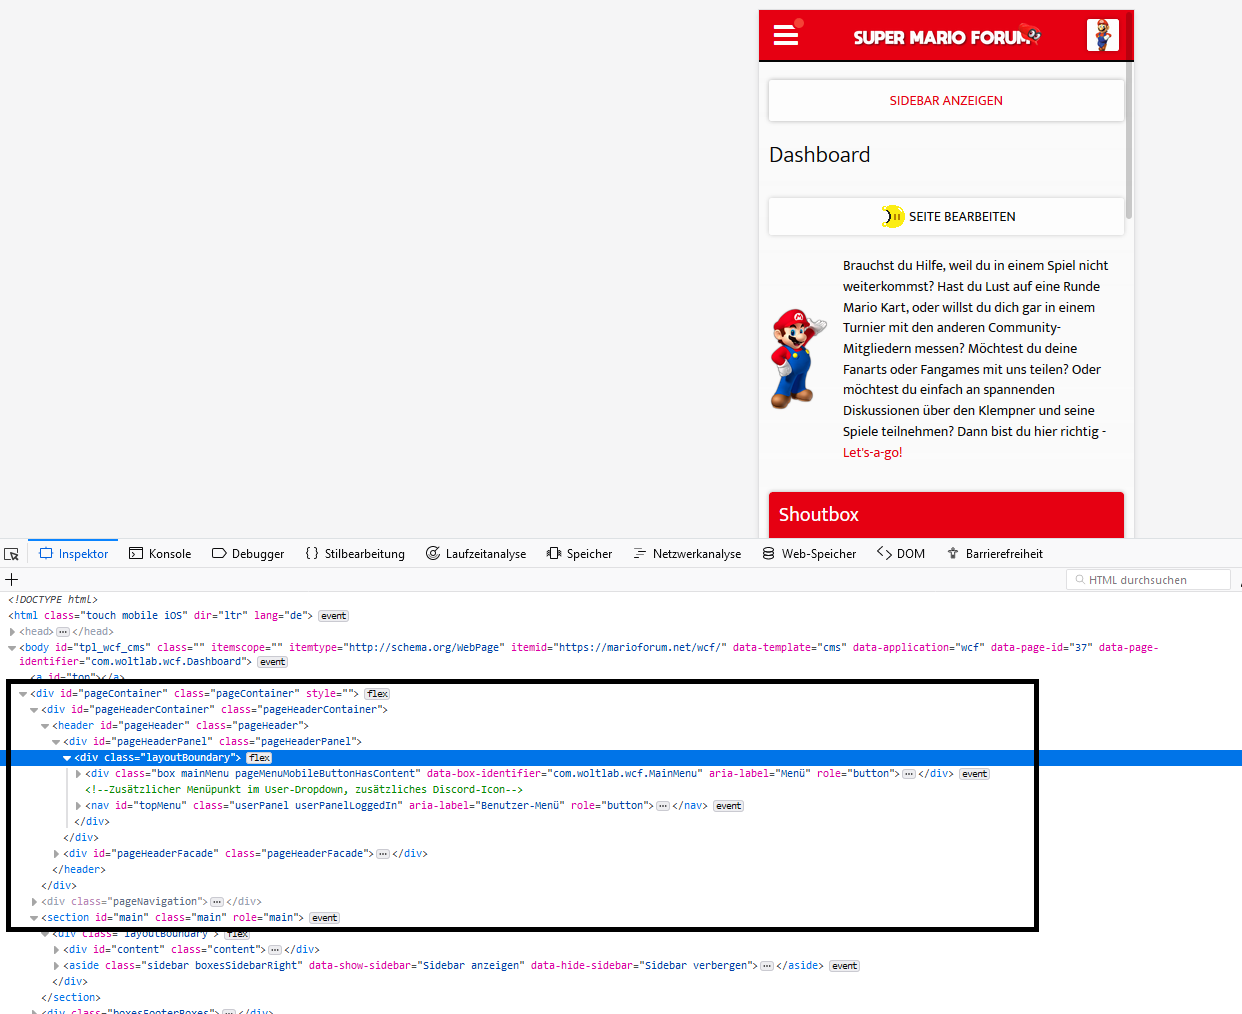
Task: Open the Netzwerkanalyse tab
Action: tap(687, 554)
